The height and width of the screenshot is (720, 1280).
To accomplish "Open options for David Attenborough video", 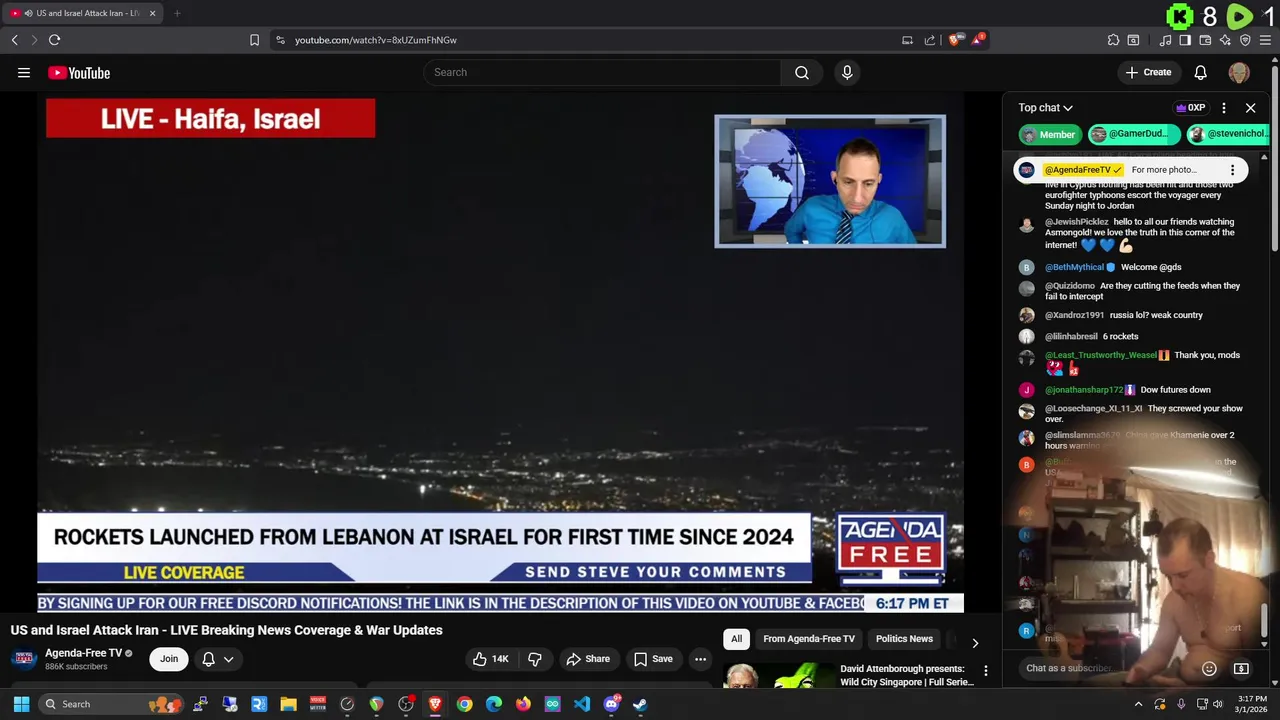I will coord(985,671).
